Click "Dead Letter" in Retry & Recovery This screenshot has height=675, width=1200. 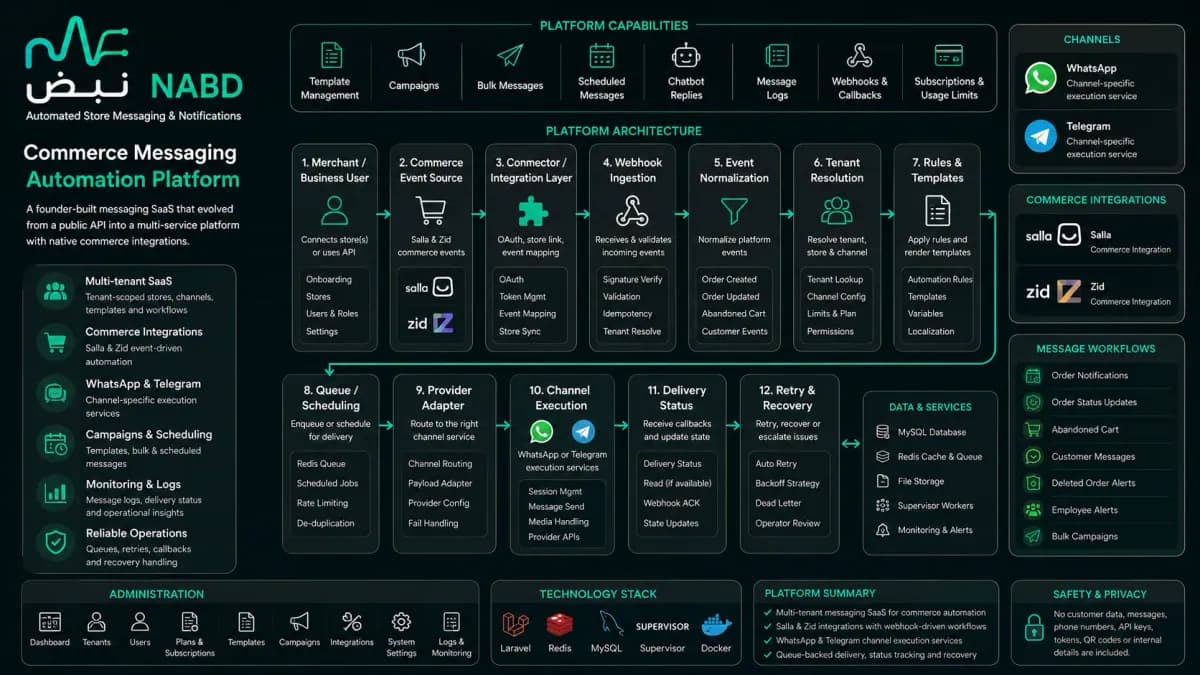click(x=779, y=503)
